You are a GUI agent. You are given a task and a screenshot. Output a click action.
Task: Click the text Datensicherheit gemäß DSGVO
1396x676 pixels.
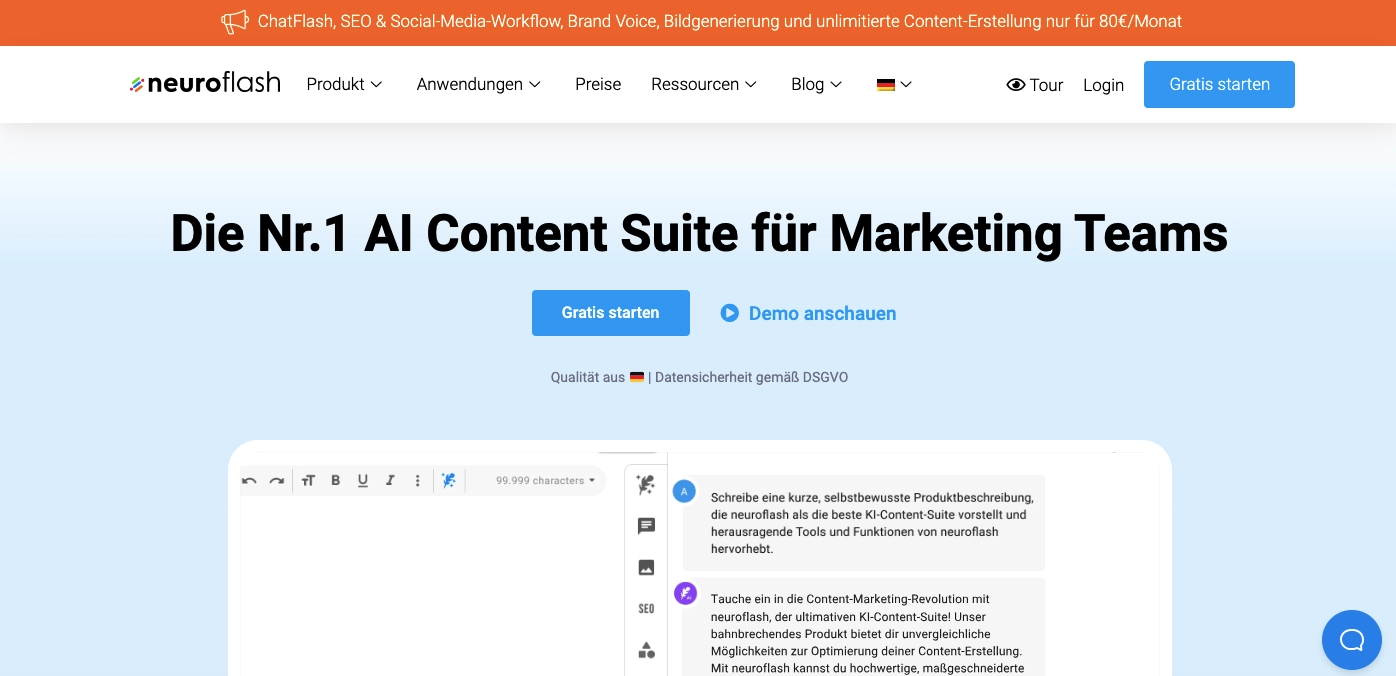point(751,377)
